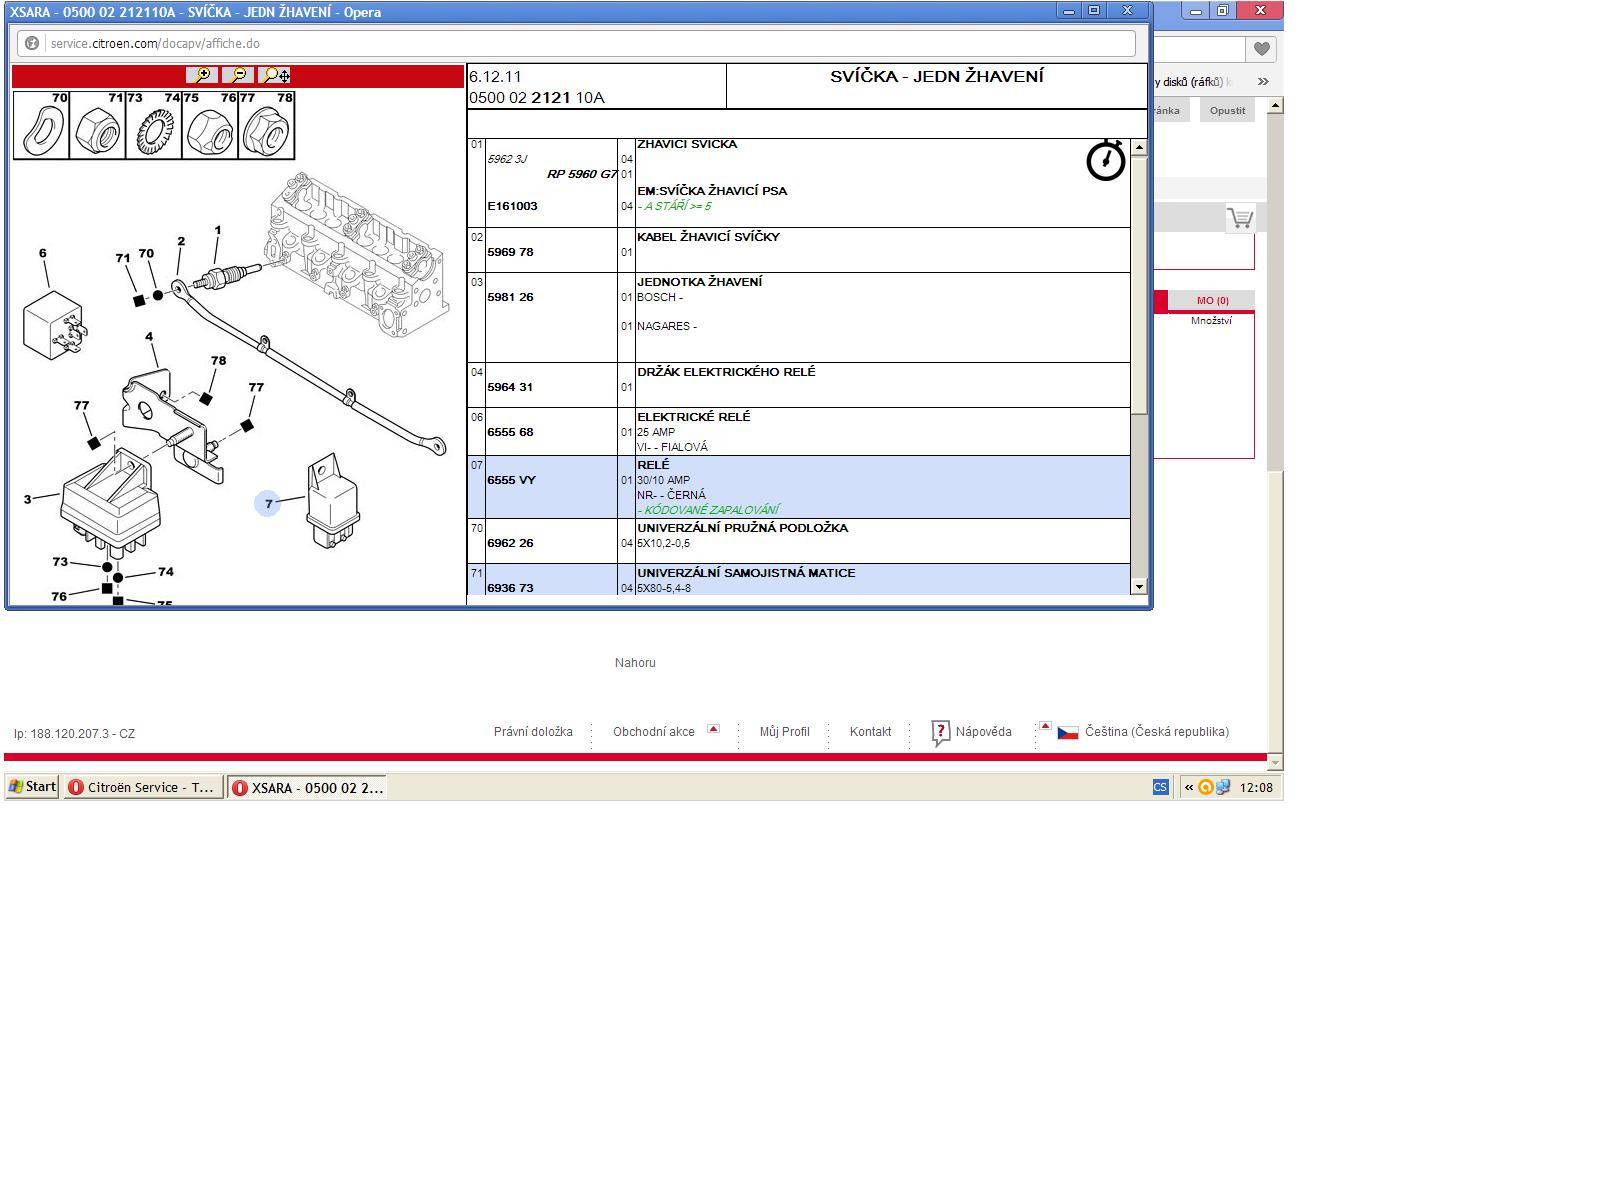Expand the Obchodní akce menu
The height and width of the screenshot is (1200, 1600).
[x=713, y=728]
